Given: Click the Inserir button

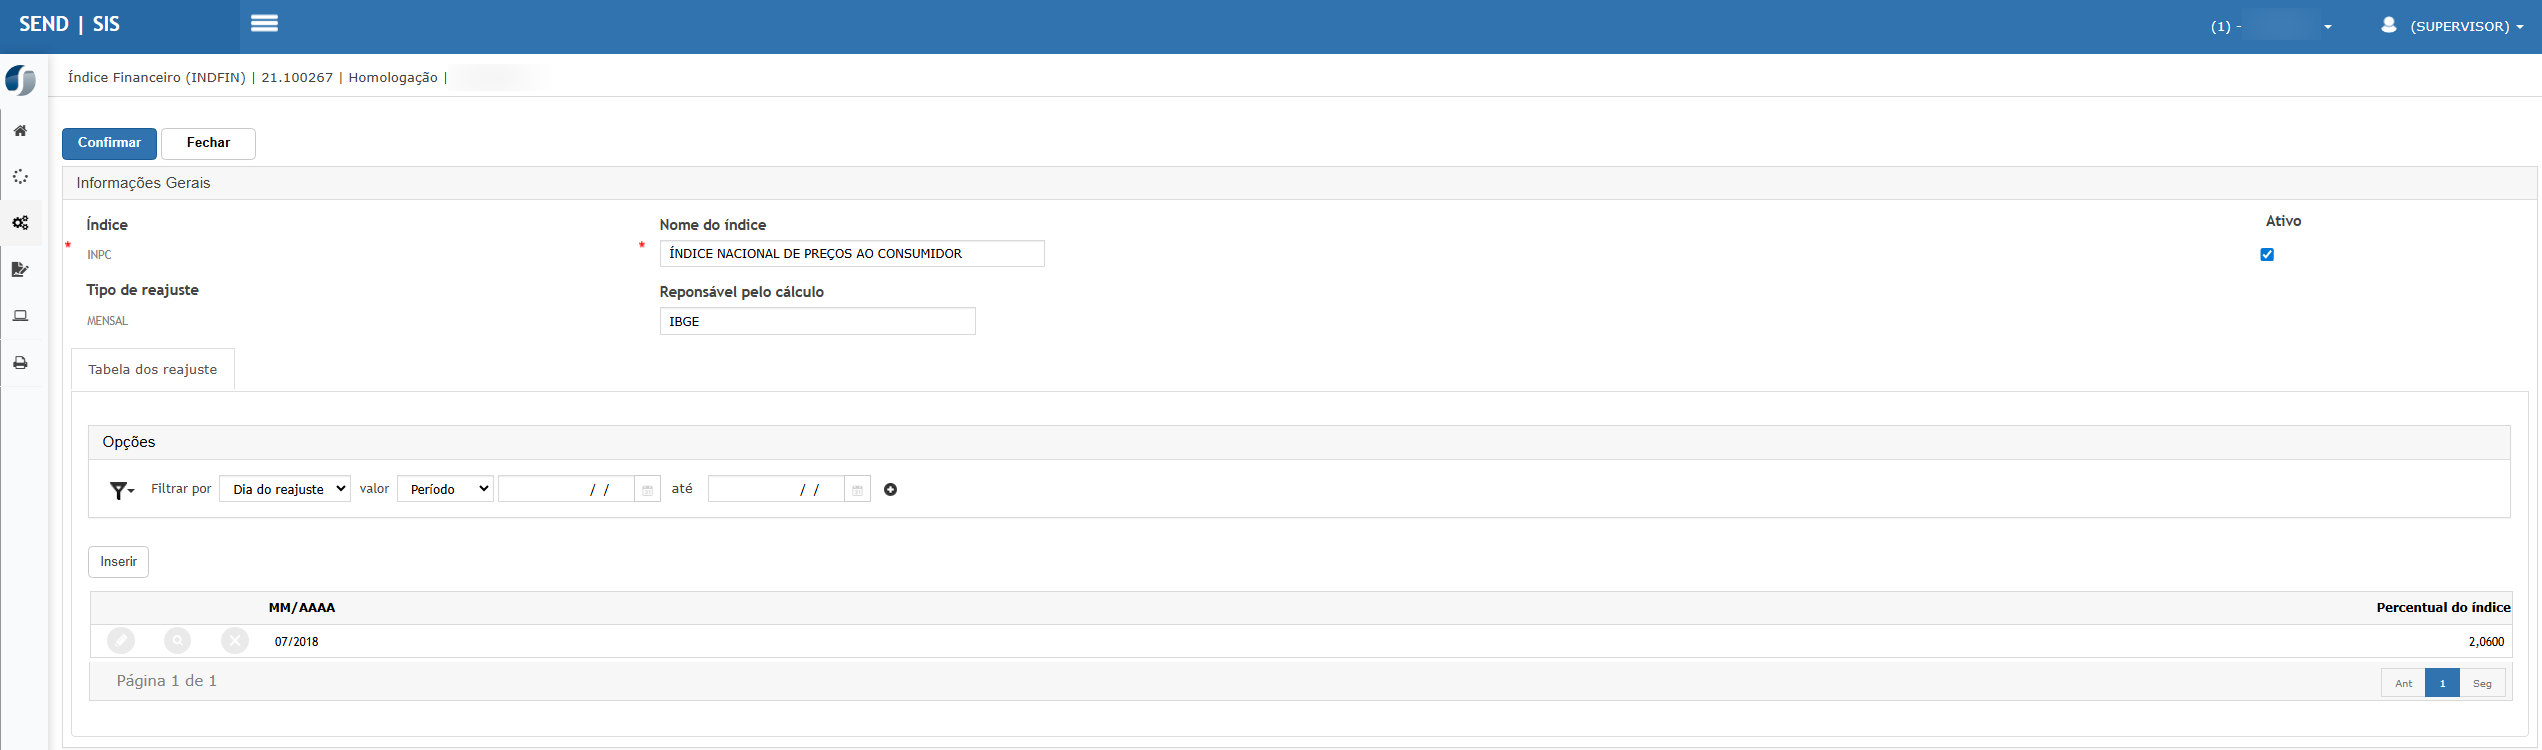Looking at the screenshot, I should point(118,562).
